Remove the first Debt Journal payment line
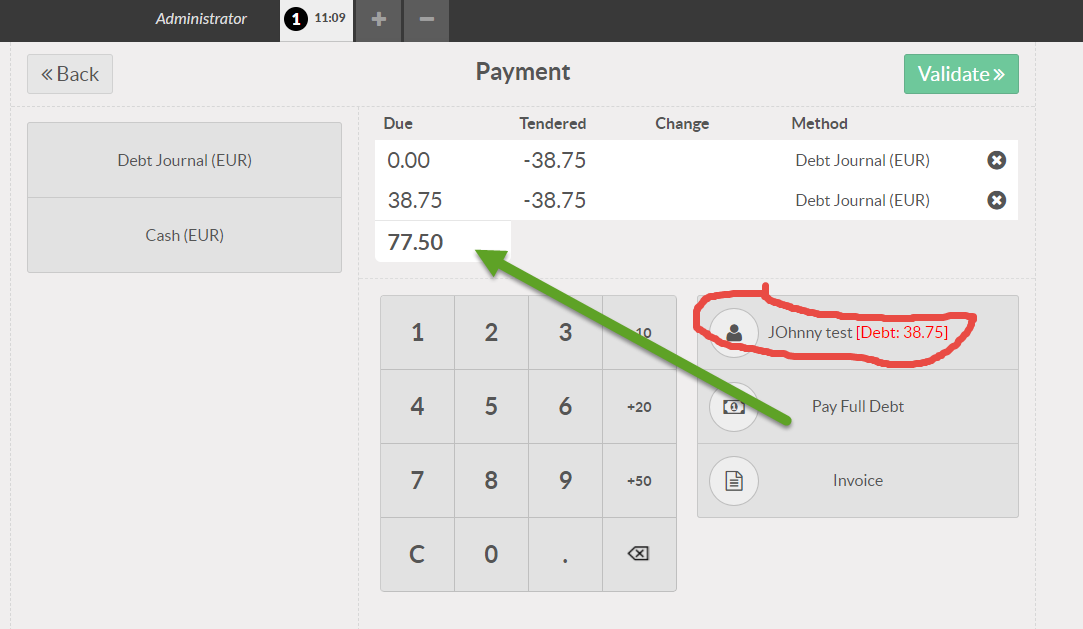The image size is (1083, 629). [996, 159]
